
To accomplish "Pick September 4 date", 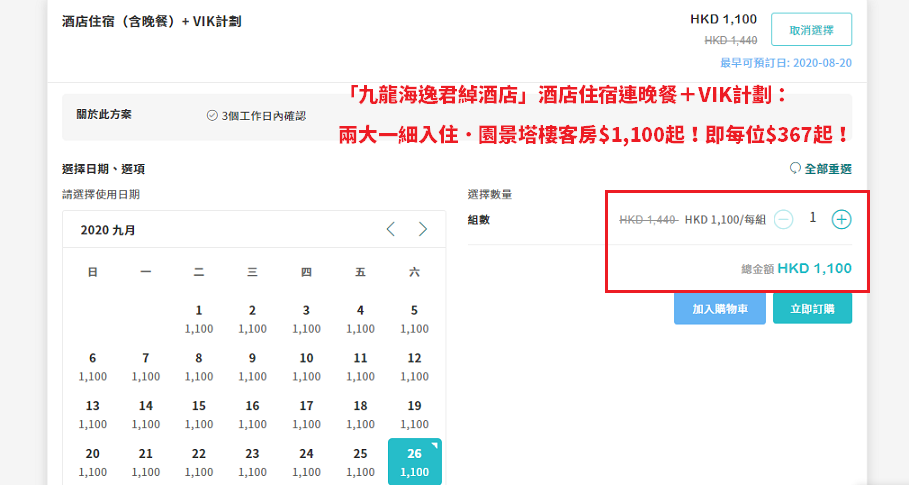I will (360, 319).
